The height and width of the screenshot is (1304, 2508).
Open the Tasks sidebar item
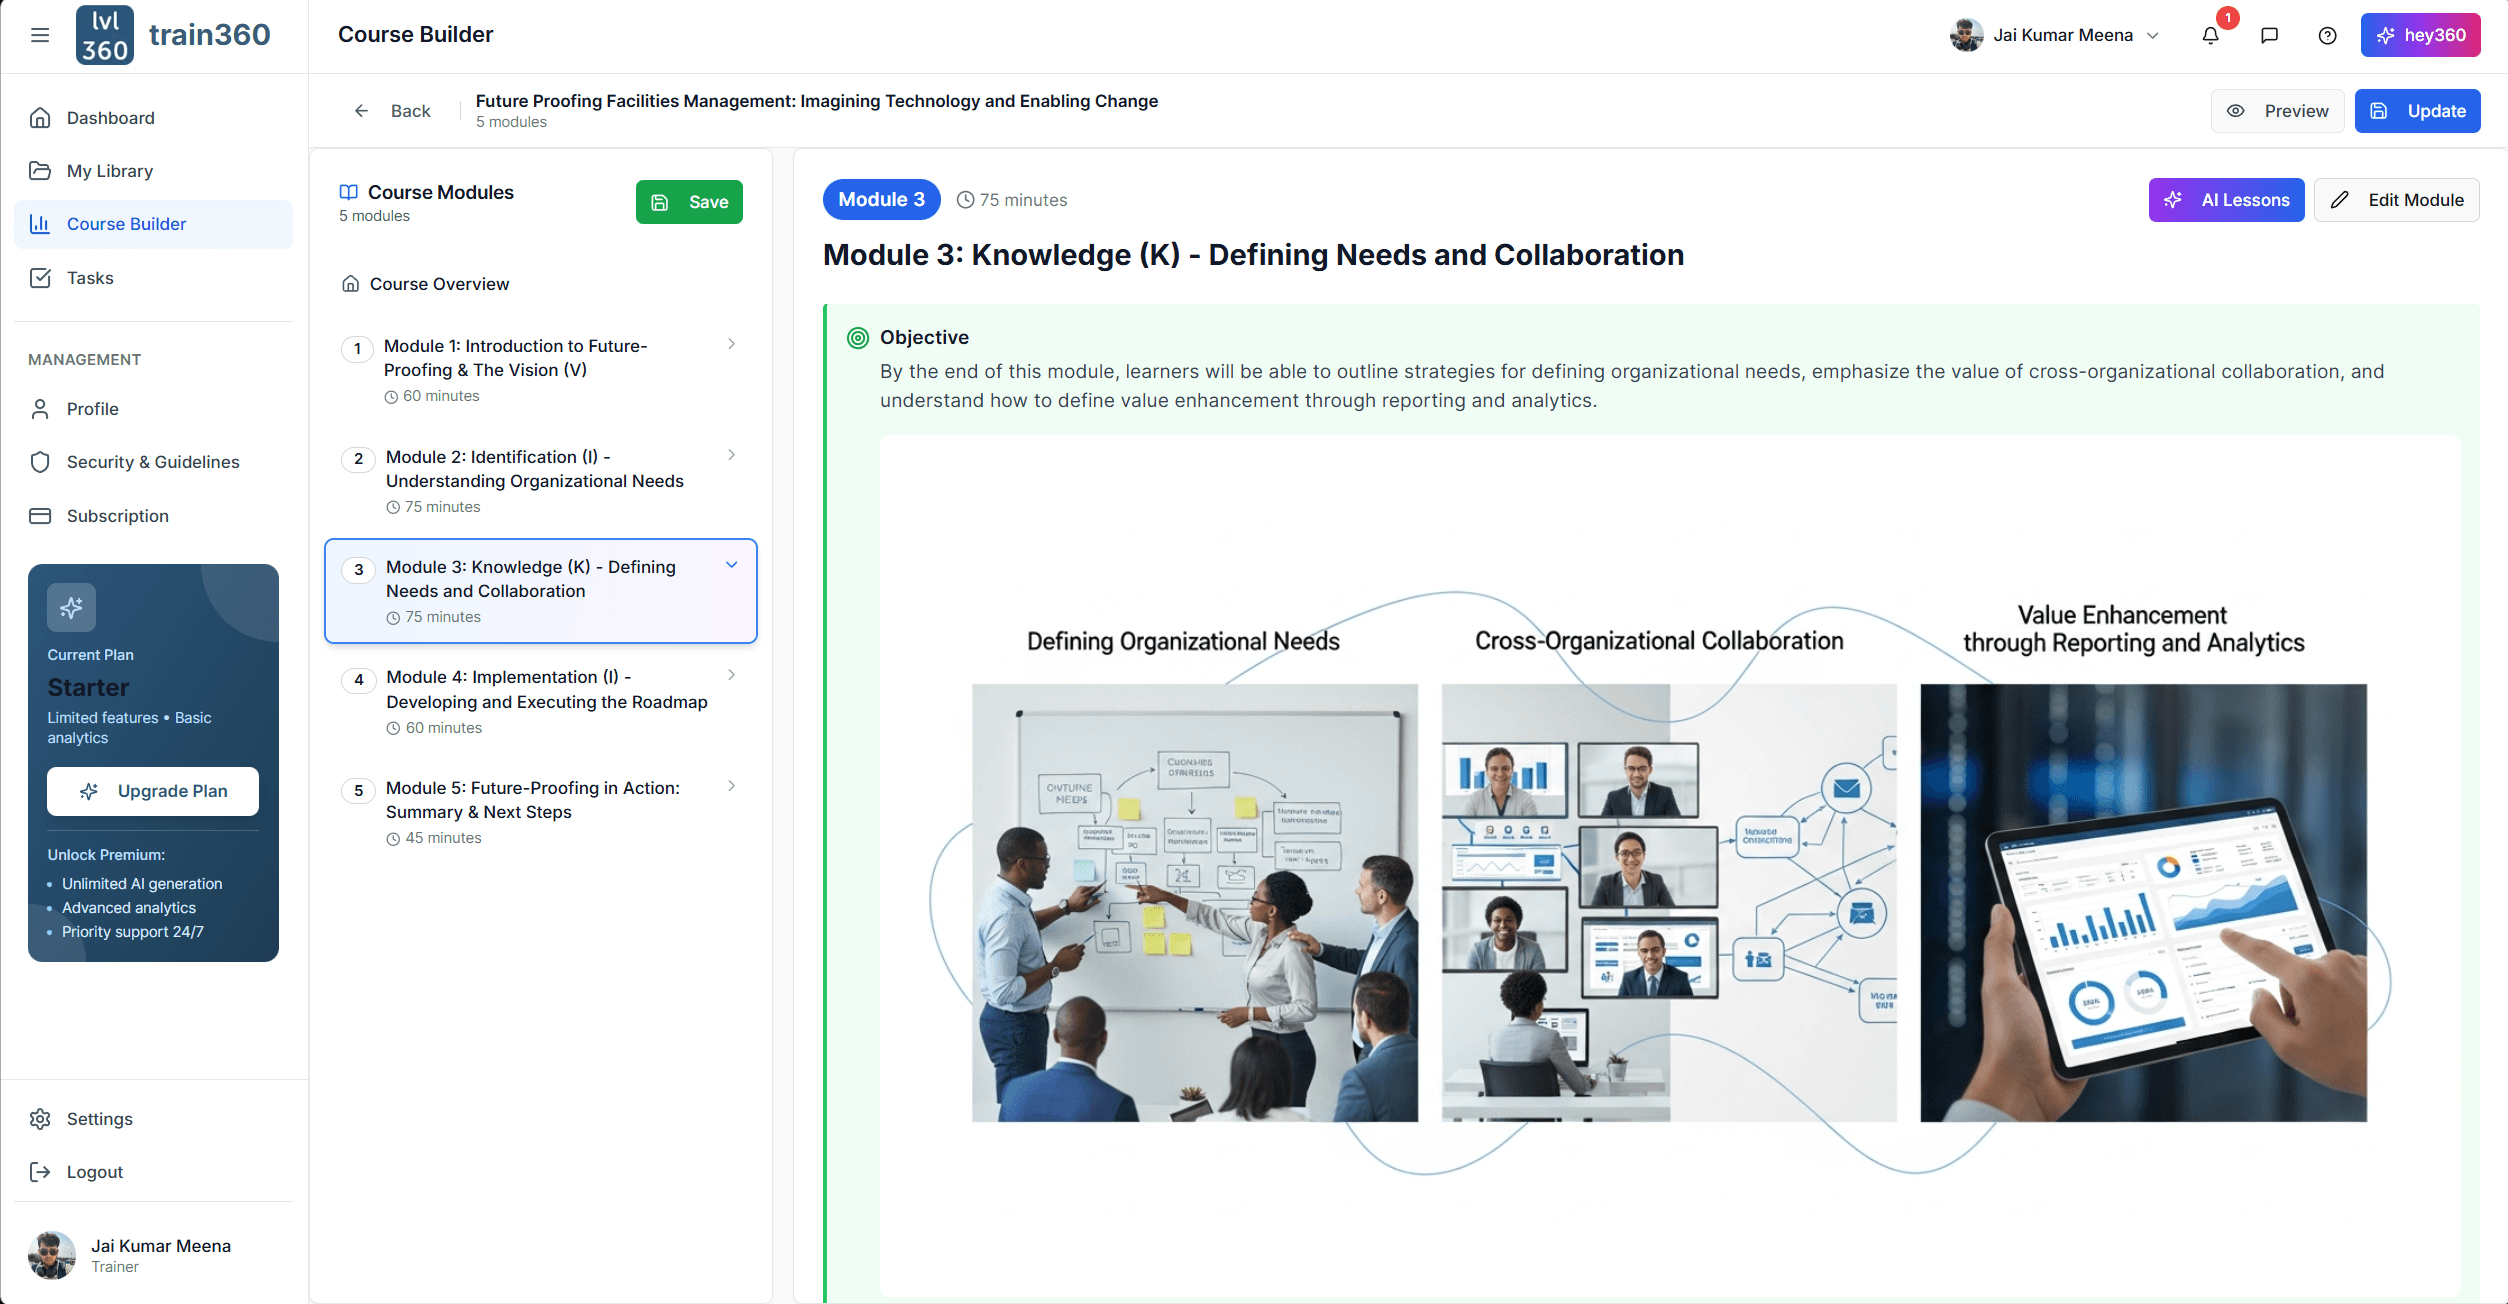coord(90,278)
